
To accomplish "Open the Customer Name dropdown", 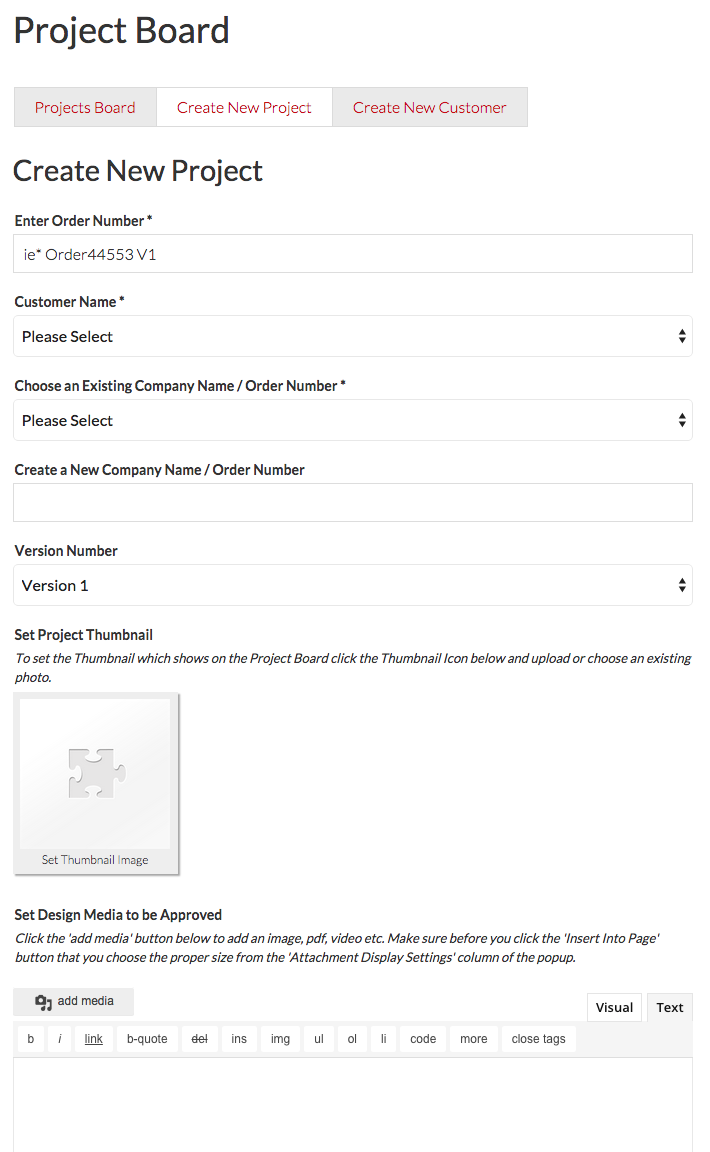I will pyautogui.click(x=353, y=336).
